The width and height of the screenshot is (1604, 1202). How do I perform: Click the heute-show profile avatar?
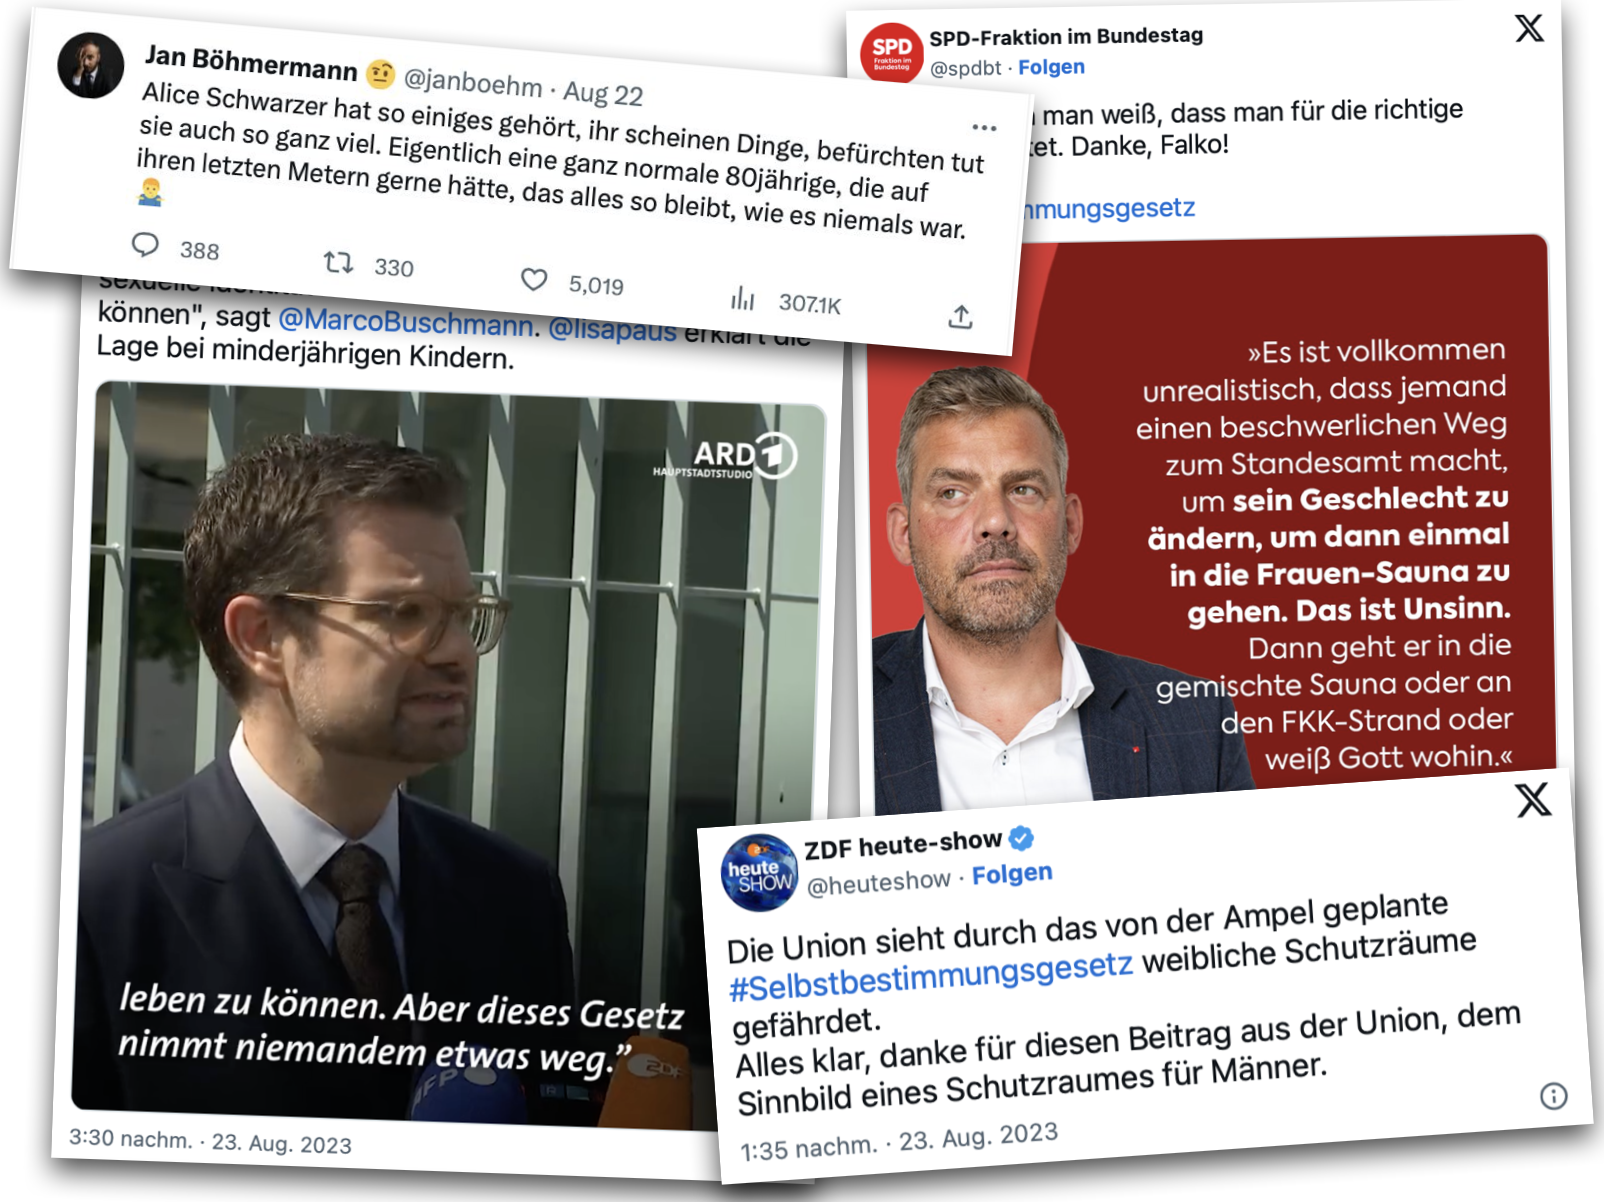click(759, 873)
